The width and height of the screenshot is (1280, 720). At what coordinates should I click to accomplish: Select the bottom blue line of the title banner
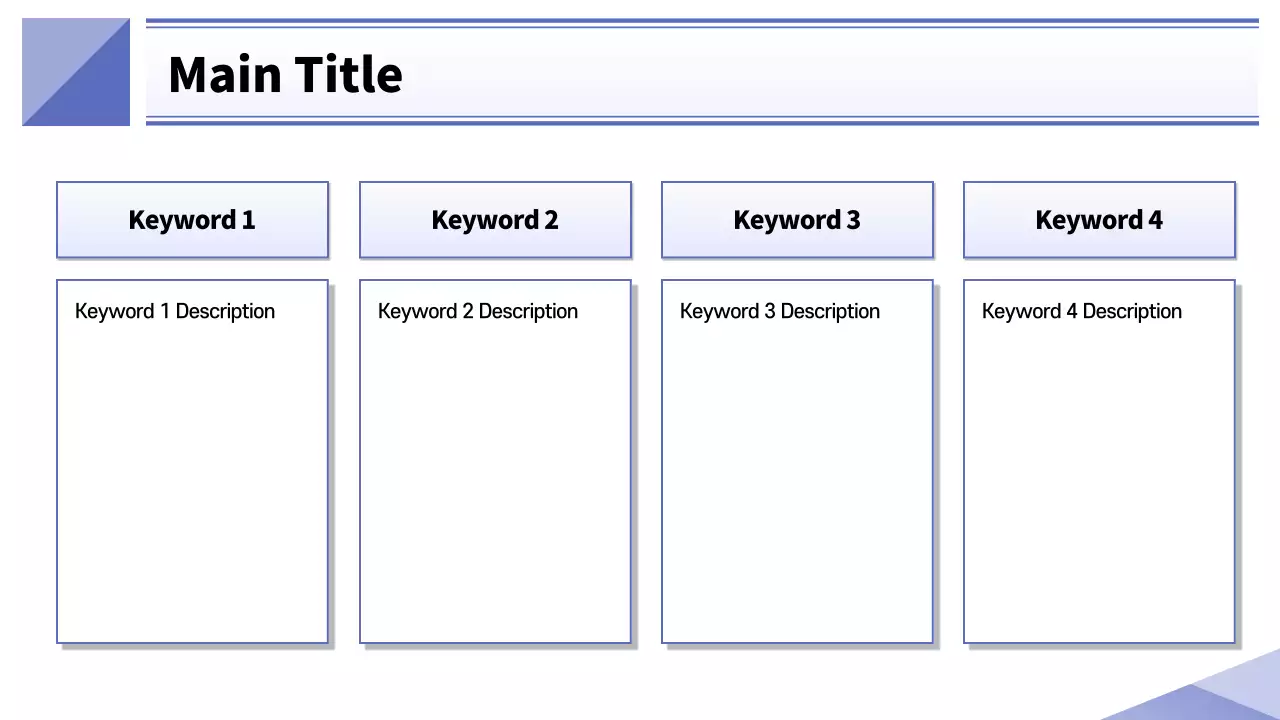[x=700, y=122]
